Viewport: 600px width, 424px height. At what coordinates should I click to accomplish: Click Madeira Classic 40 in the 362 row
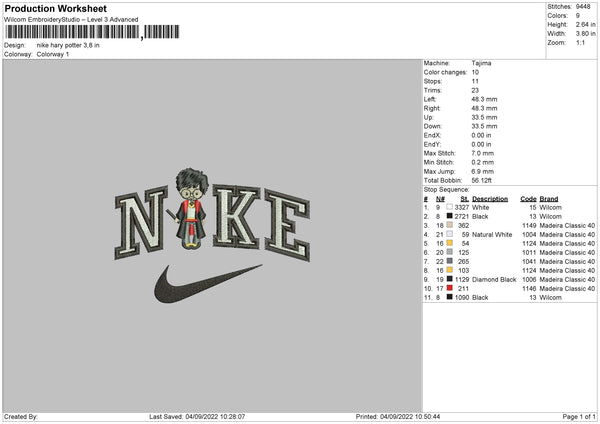click(567, 225)
